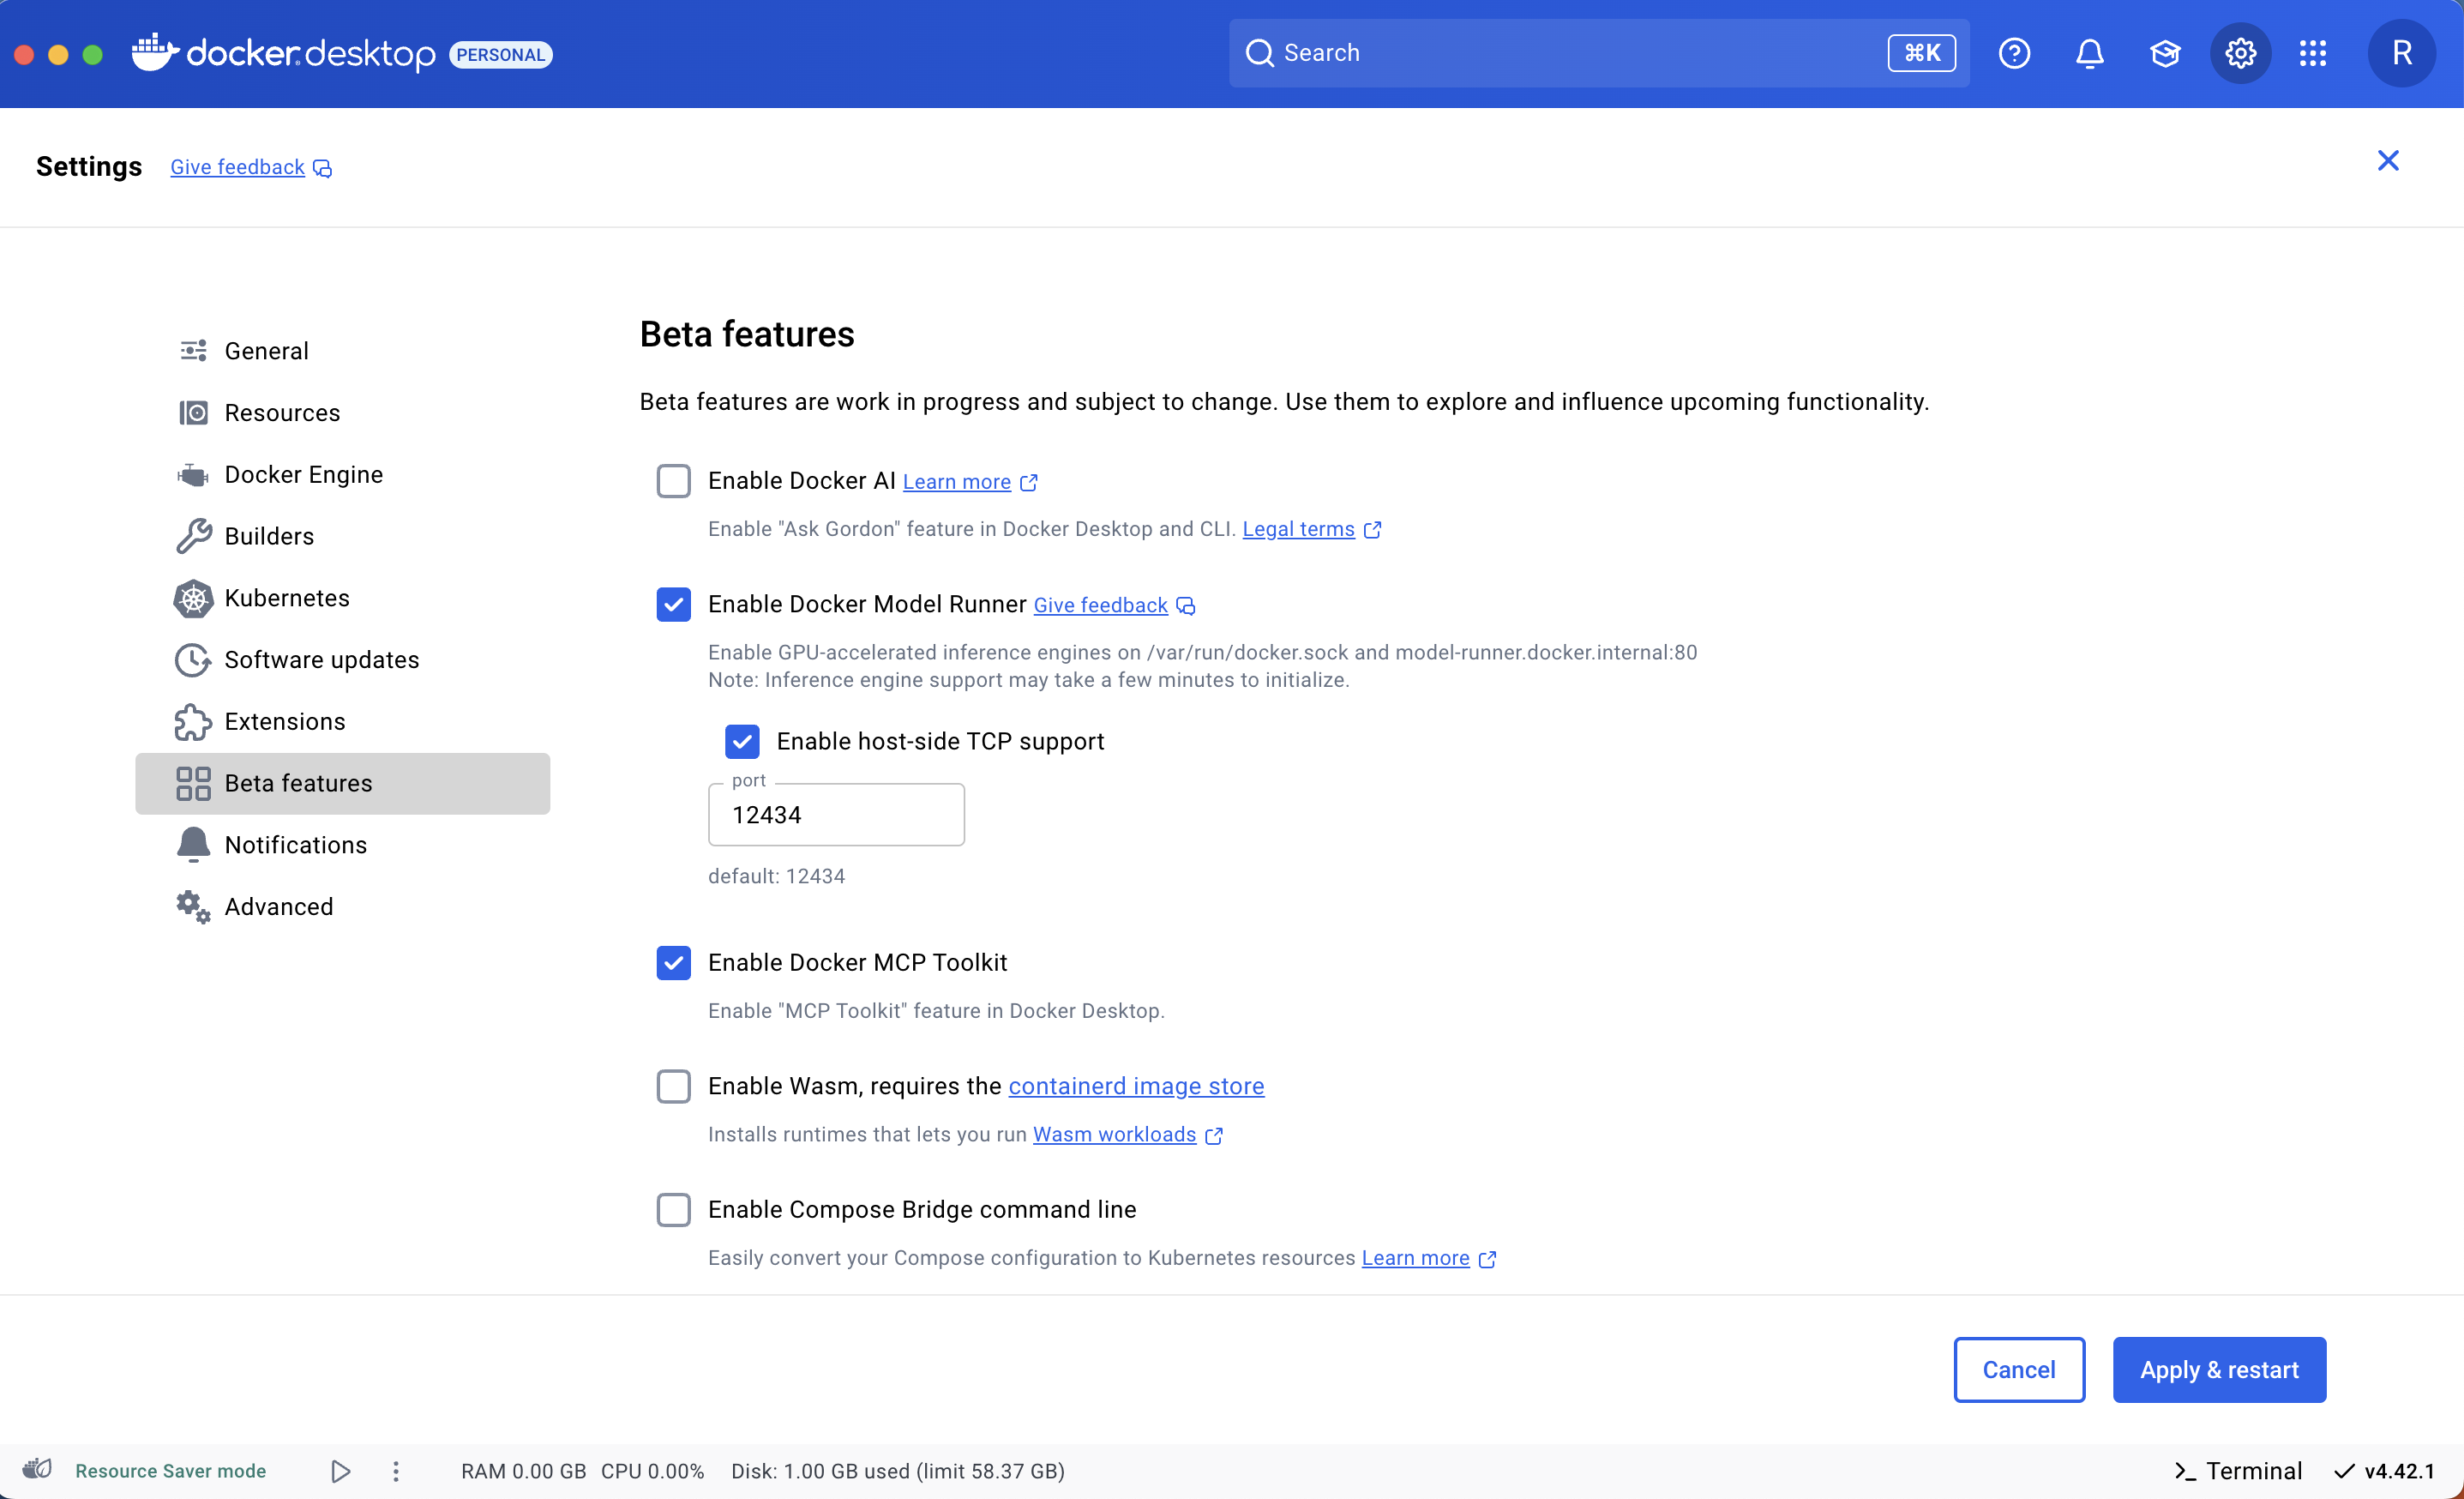The width and height of the screenshot is (2464, 1499).
Task: Click RAM 0.00 GB status text
Action: point(523,1471)
